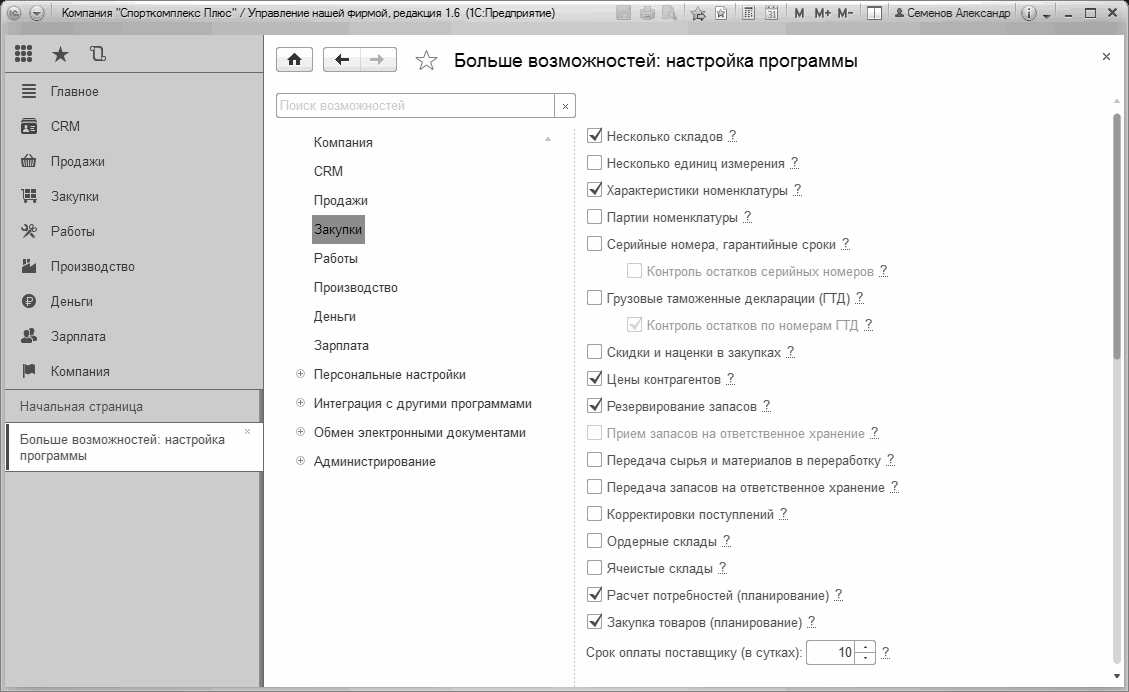
Task: Open the info (i) icon
Action: click(1029, 13)
